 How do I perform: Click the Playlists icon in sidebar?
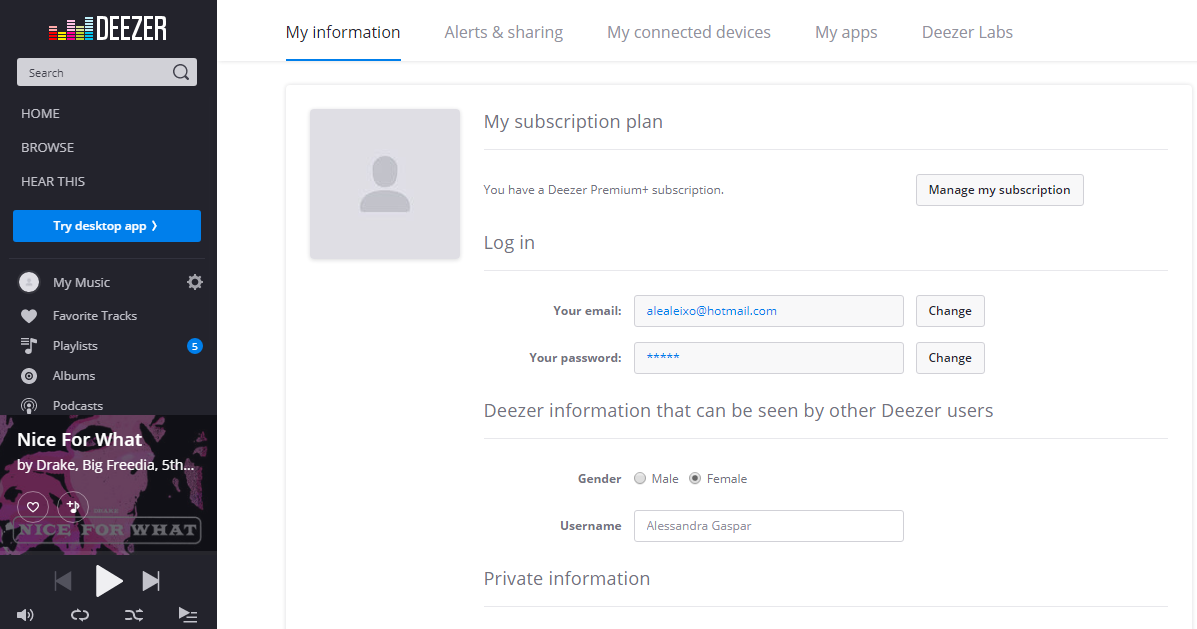(29, 346)
